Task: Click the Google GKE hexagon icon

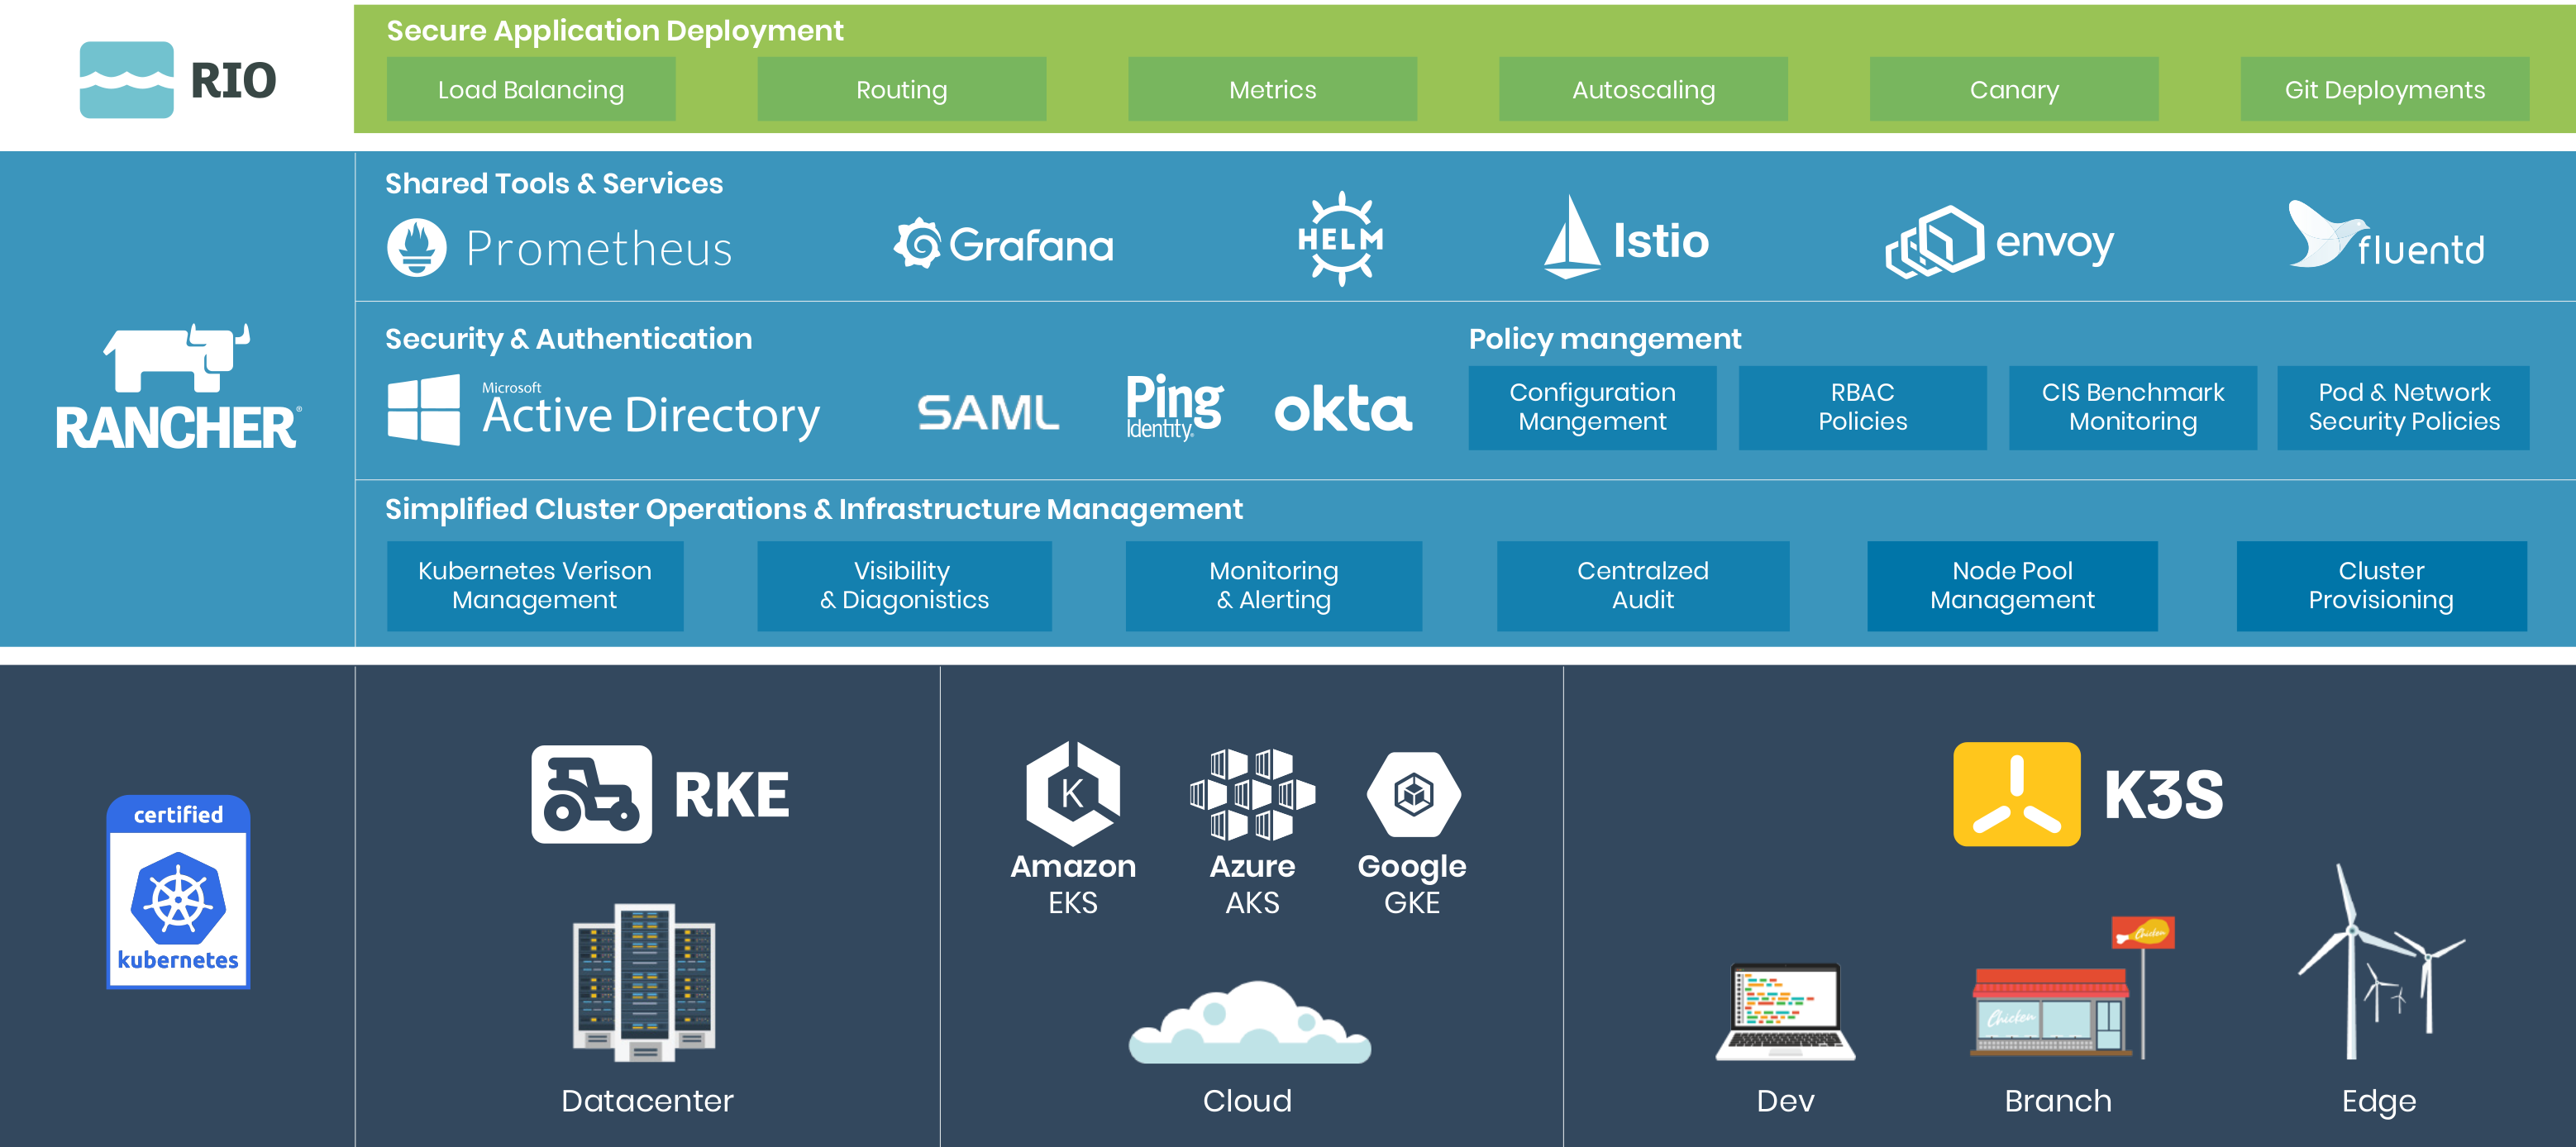Action: coord(1412,794)
